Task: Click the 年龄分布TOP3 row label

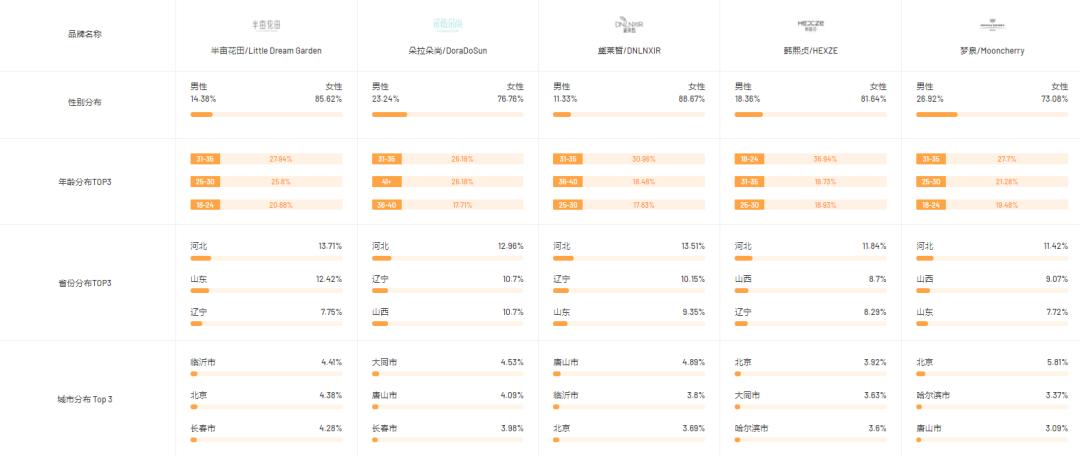Action: pyautogui.click(x=85, y=182)
